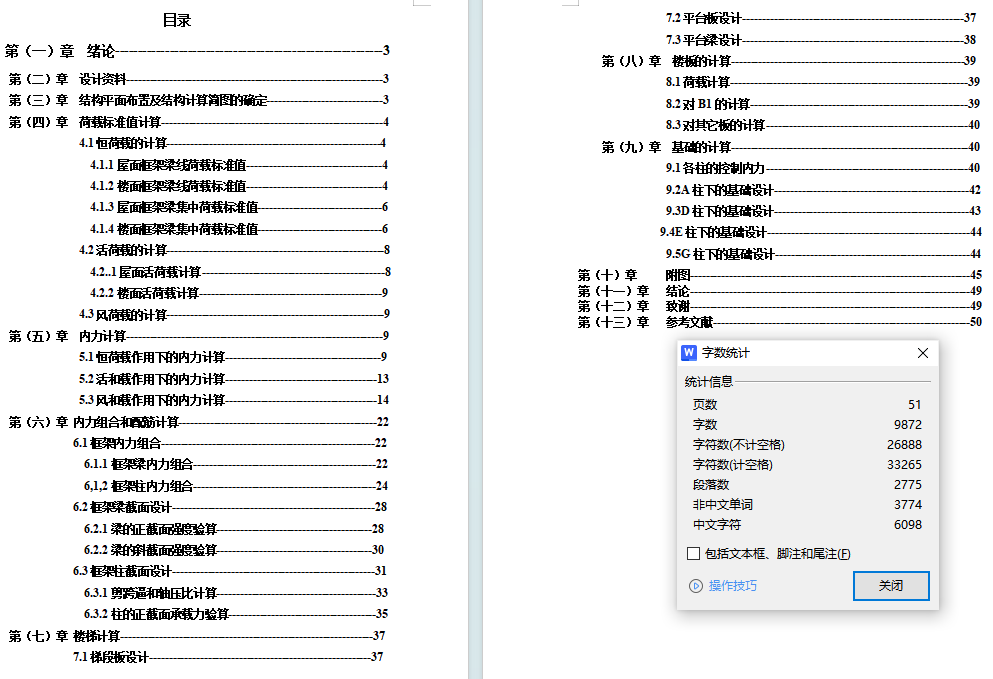Click the play icon beside 操作技巧
Viewport: 993px width, 679px height.
(x=696, y=586)
